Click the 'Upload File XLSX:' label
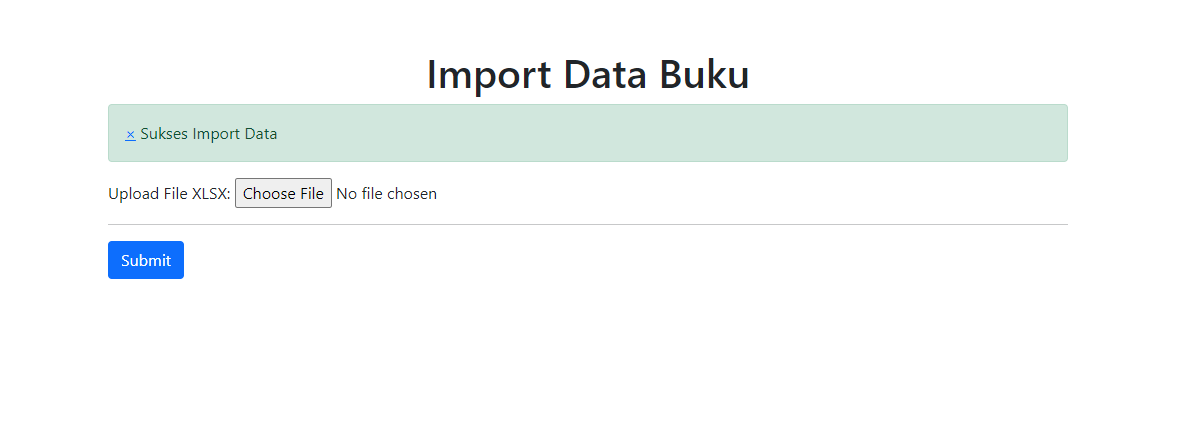This screenshot has width=1194, height=424. coord(169,193)
